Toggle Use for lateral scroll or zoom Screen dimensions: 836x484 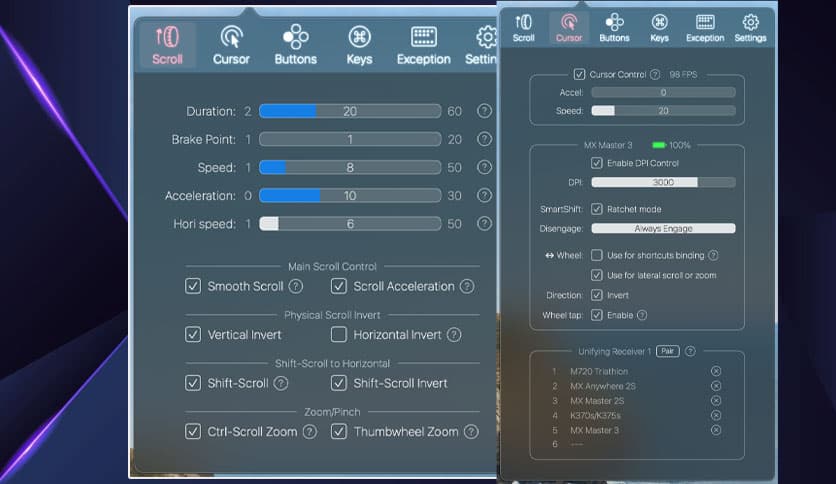click(x=597, y=276)
